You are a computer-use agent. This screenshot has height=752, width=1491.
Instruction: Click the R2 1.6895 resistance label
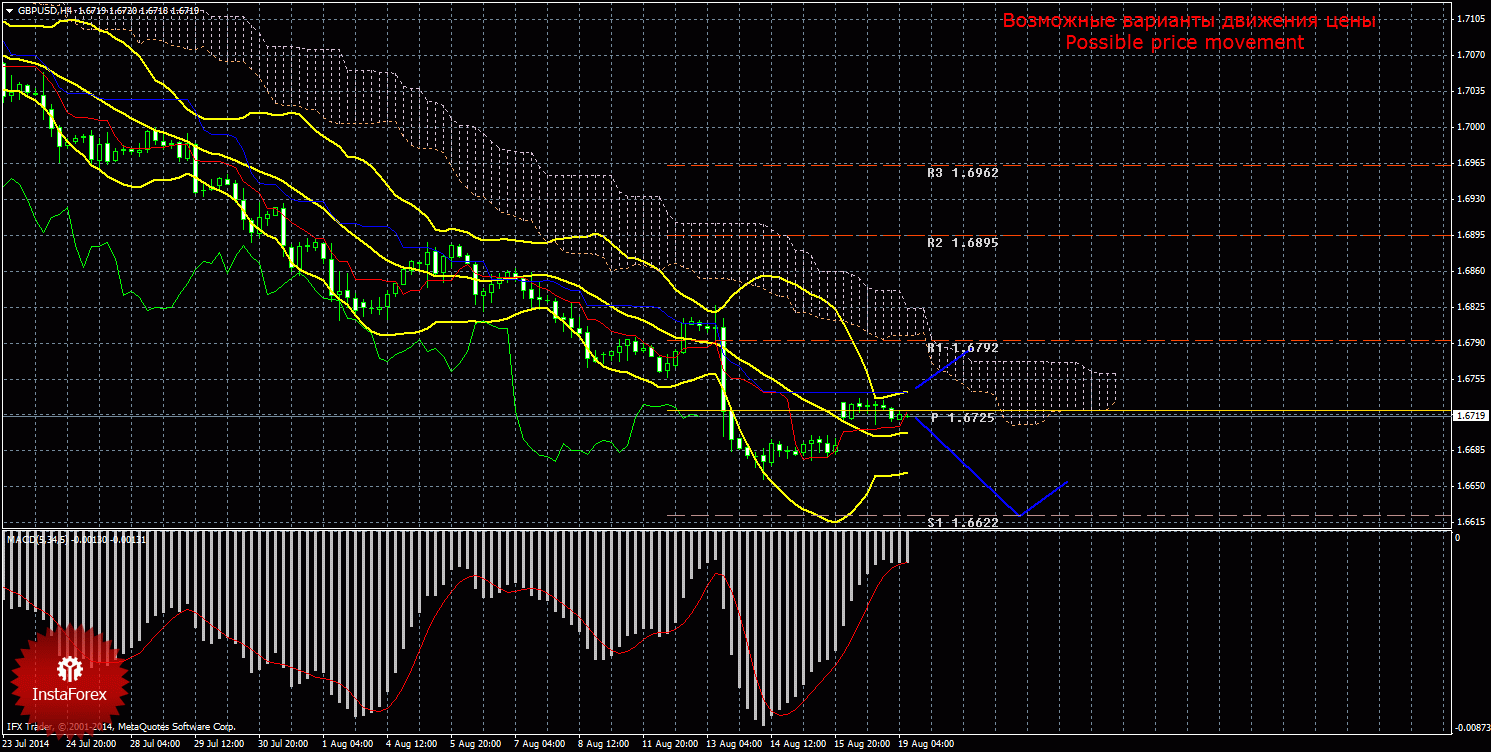point(962,242)
